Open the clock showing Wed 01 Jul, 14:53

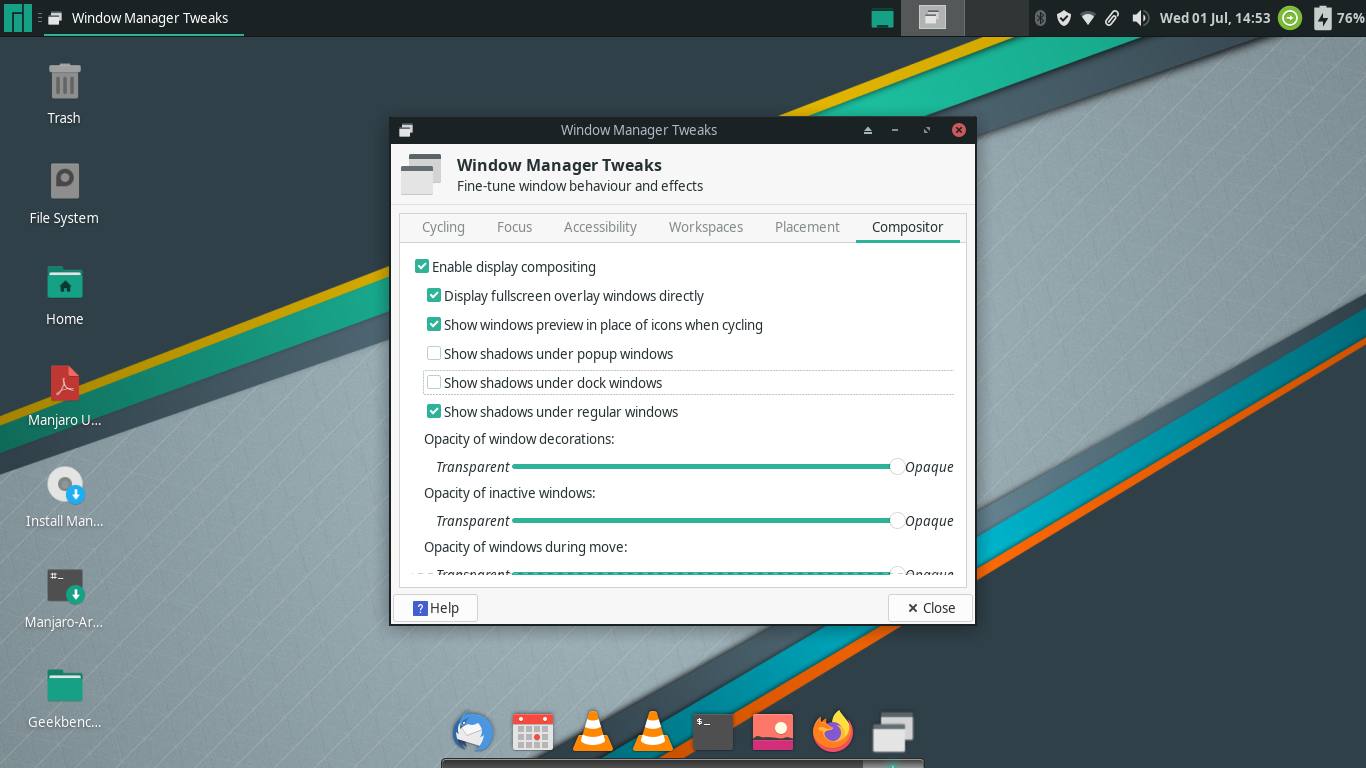coord(1215,18)
